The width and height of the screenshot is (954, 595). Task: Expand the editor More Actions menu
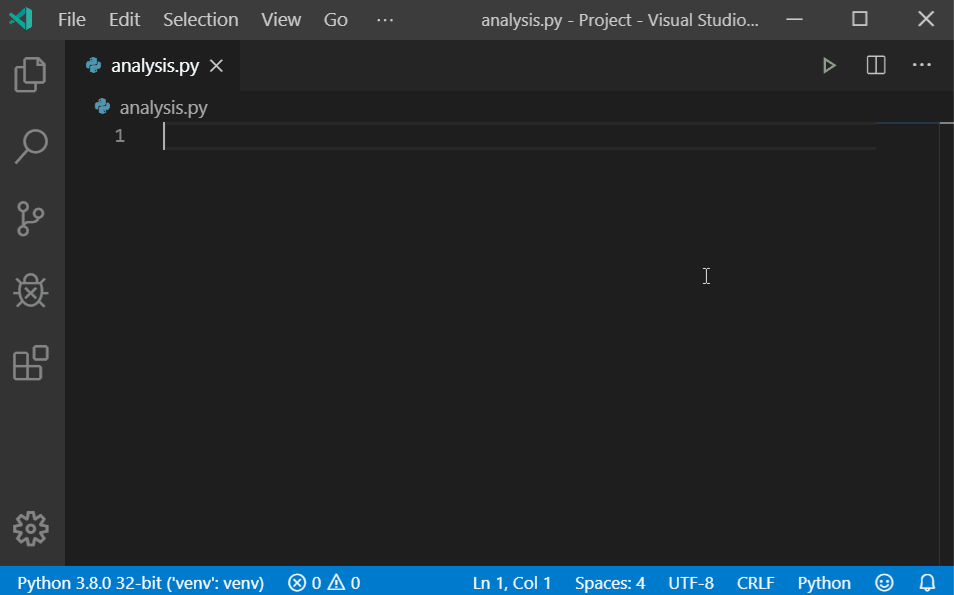point(922,66)
